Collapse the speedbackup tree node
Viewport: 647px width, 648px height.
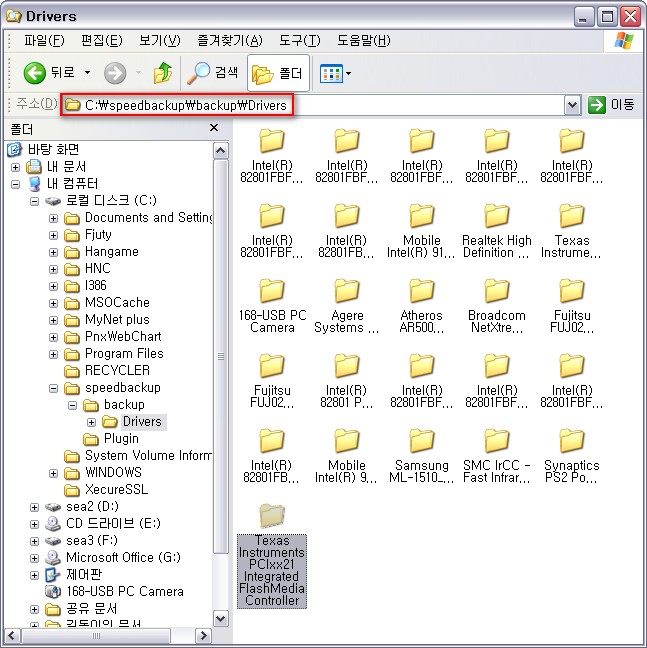coord(53,388)
